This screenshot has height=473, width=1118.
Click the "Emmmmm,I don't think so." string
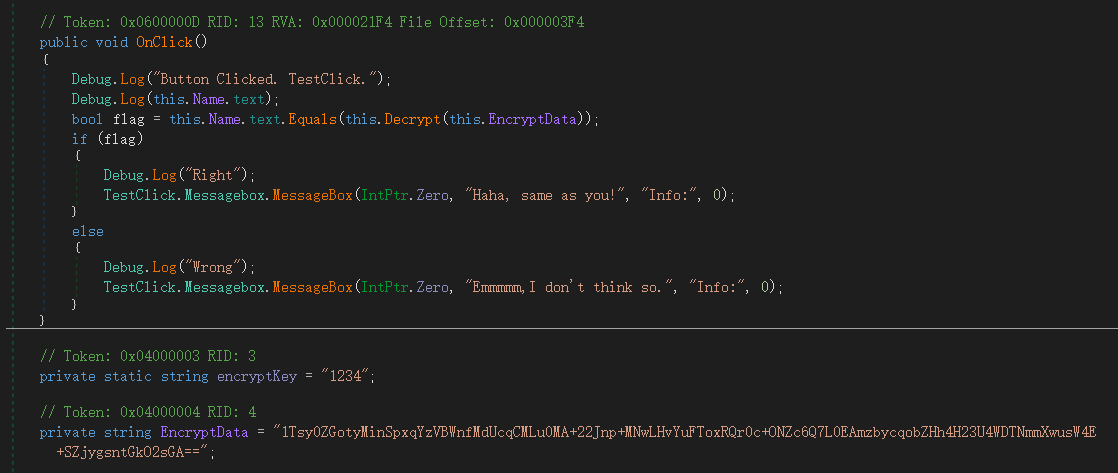(565, 287)
